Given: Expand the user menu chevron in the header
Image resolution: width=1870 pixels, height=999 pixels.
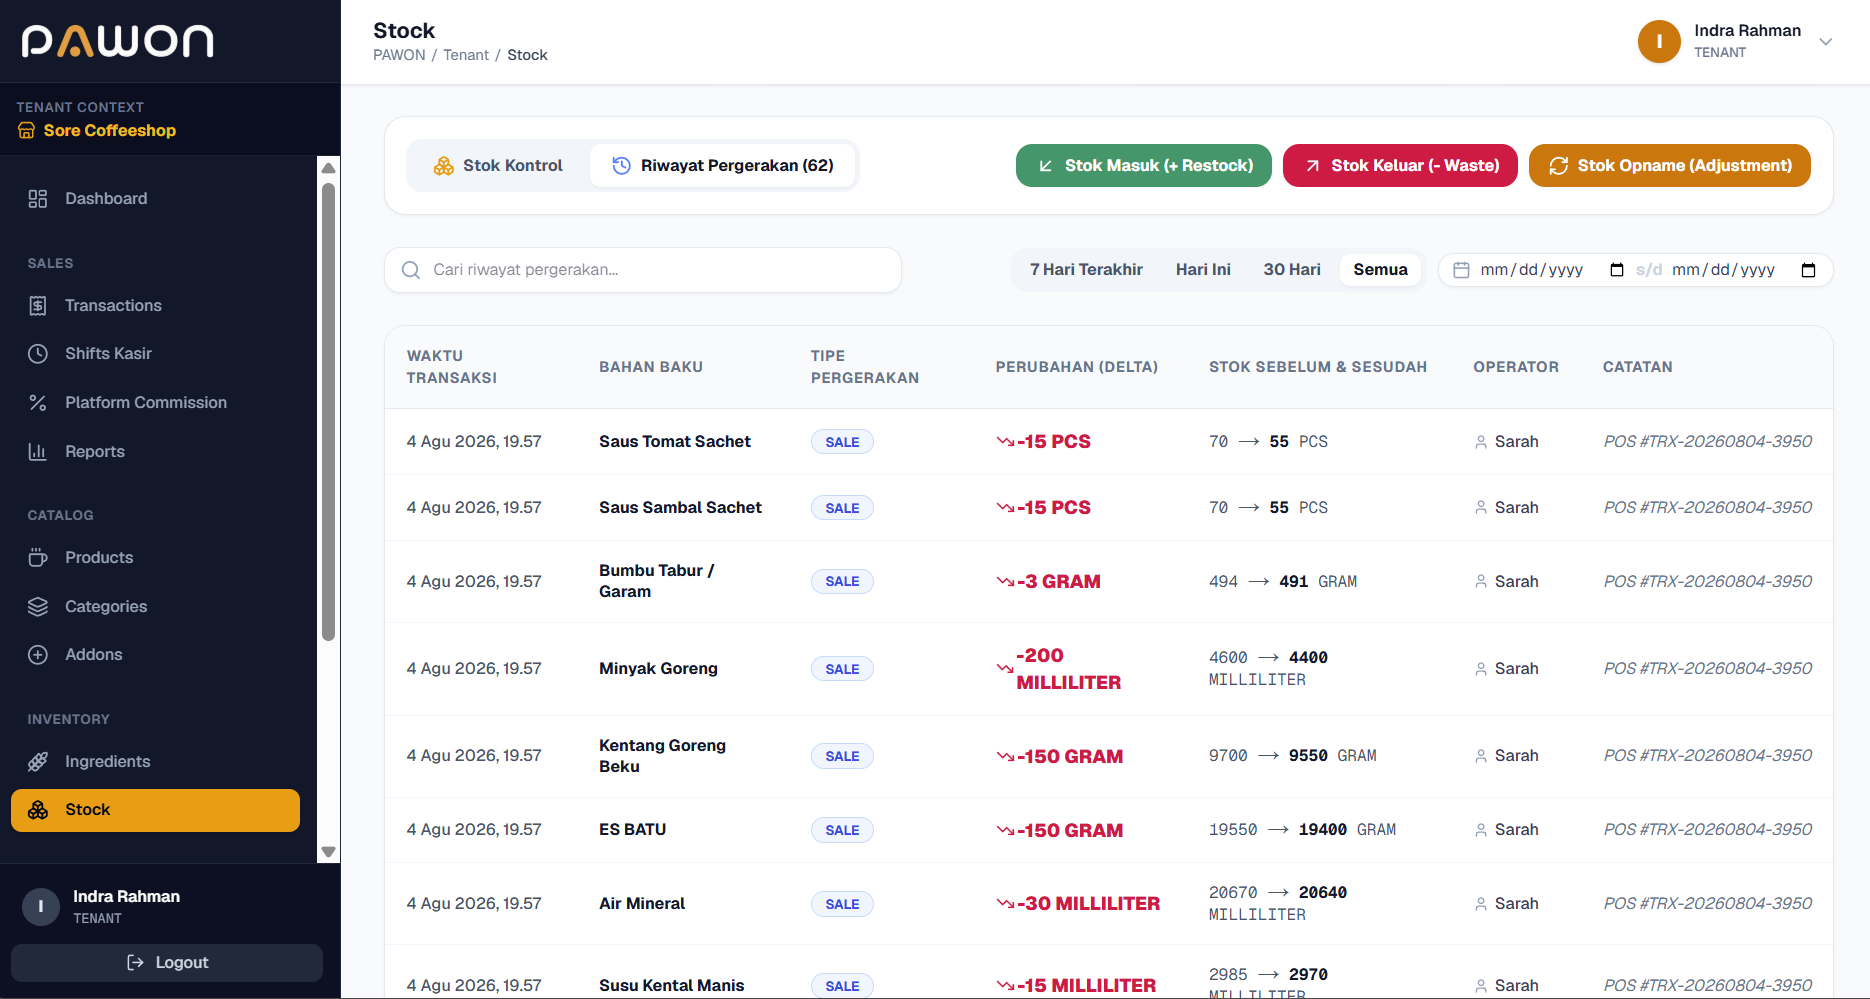Looking at the screenshot, I should point(1825,42).
